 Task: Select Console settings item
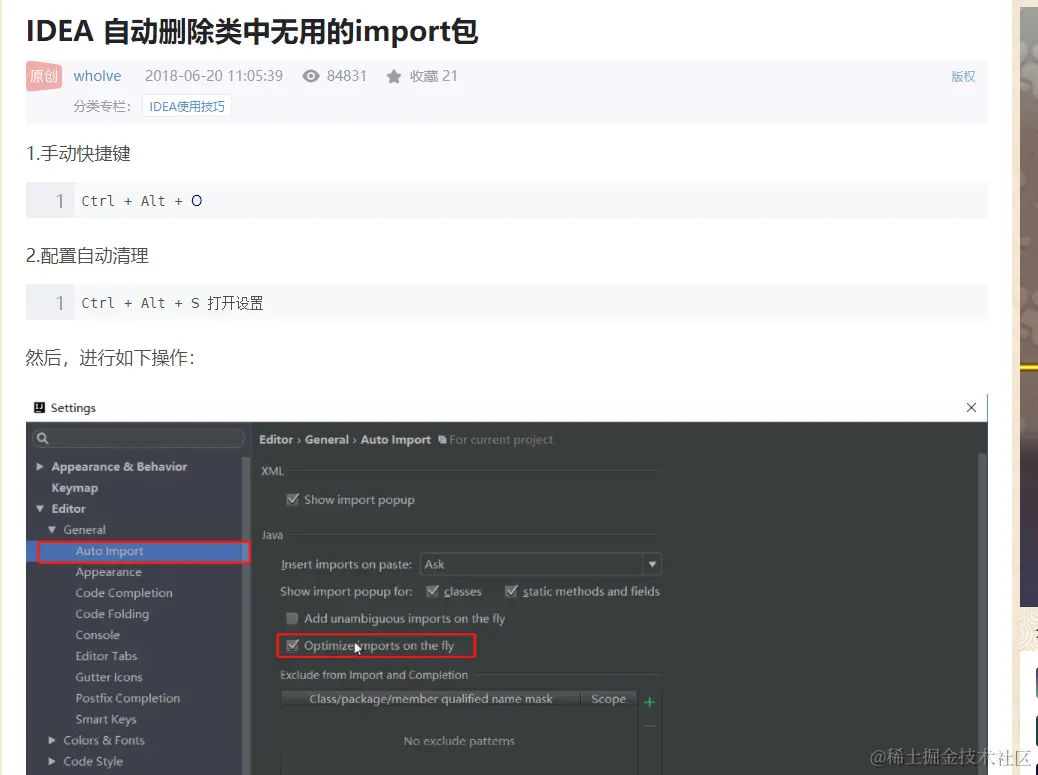(97, 635)
